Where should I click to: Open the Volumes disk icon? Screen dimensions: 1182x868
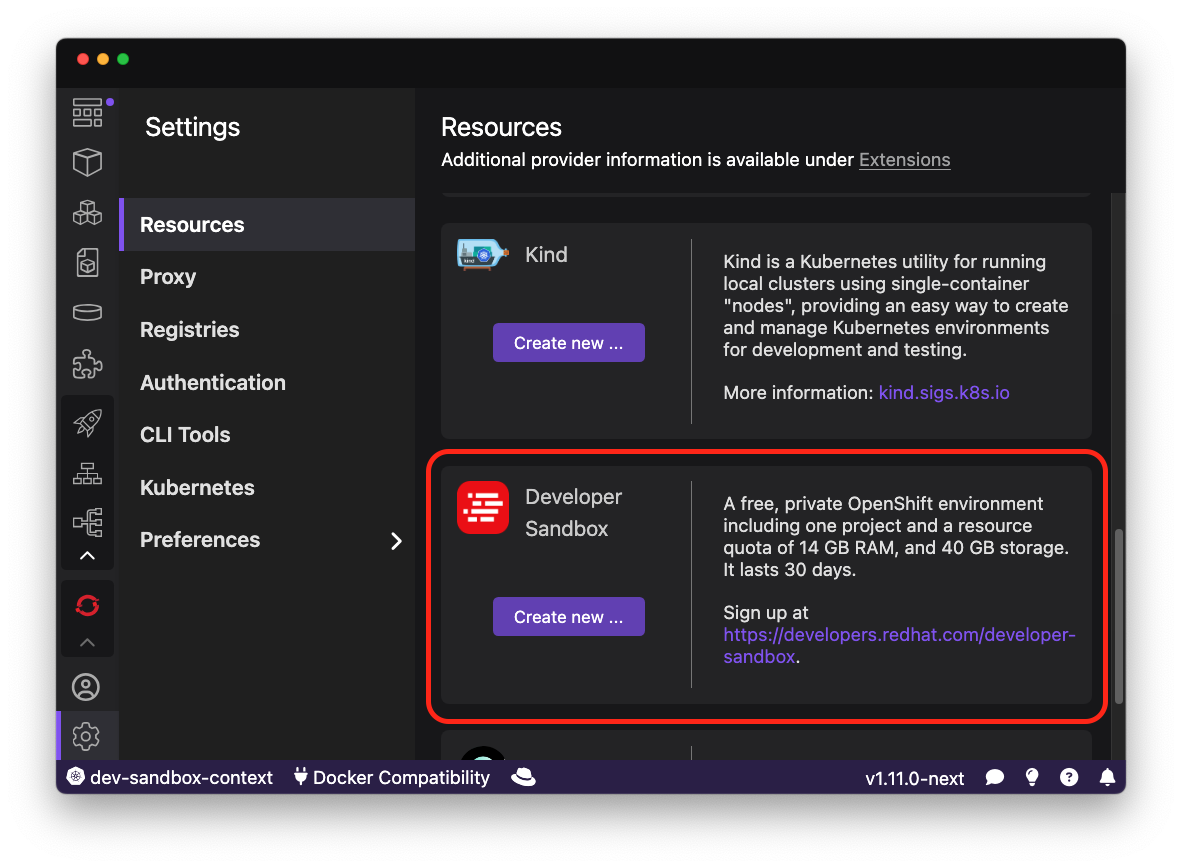(87, 312)
